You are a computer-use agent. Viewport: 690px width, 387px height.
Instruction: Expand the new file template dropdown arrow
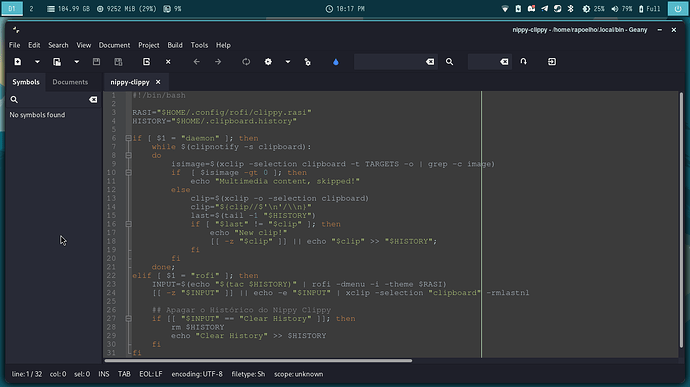tap(37, 62)
